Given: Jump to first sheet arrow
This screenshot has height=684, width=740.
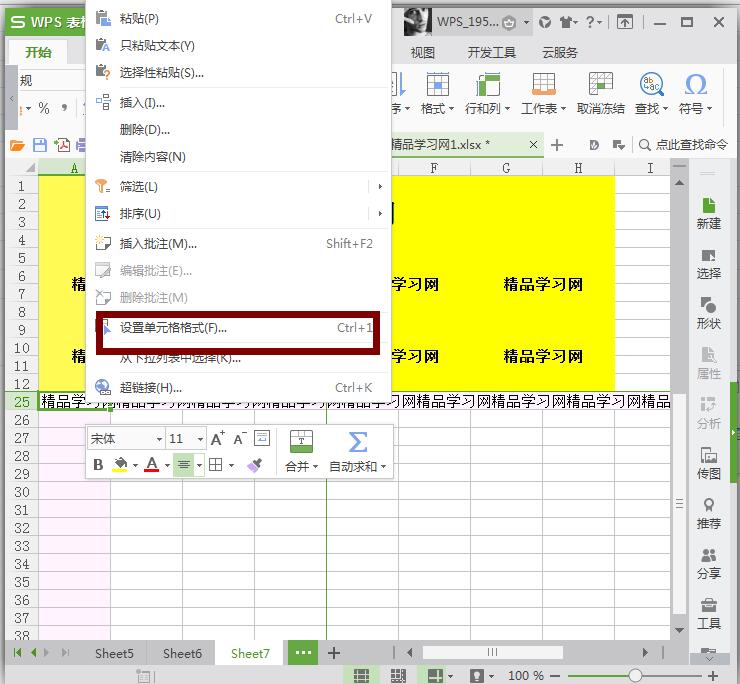Looking at the screenshot, I should [x=17, y=652].
